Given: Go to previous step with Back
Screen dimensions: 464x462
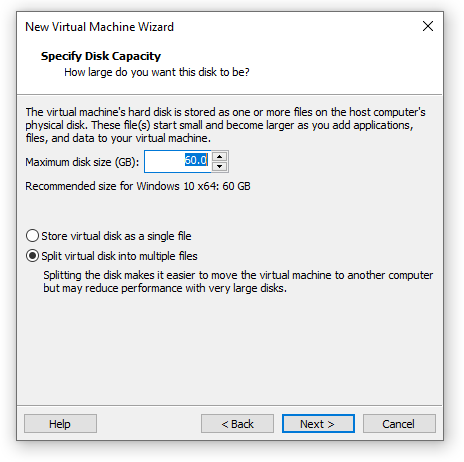Looking at the screenshot, I should 237,424.
